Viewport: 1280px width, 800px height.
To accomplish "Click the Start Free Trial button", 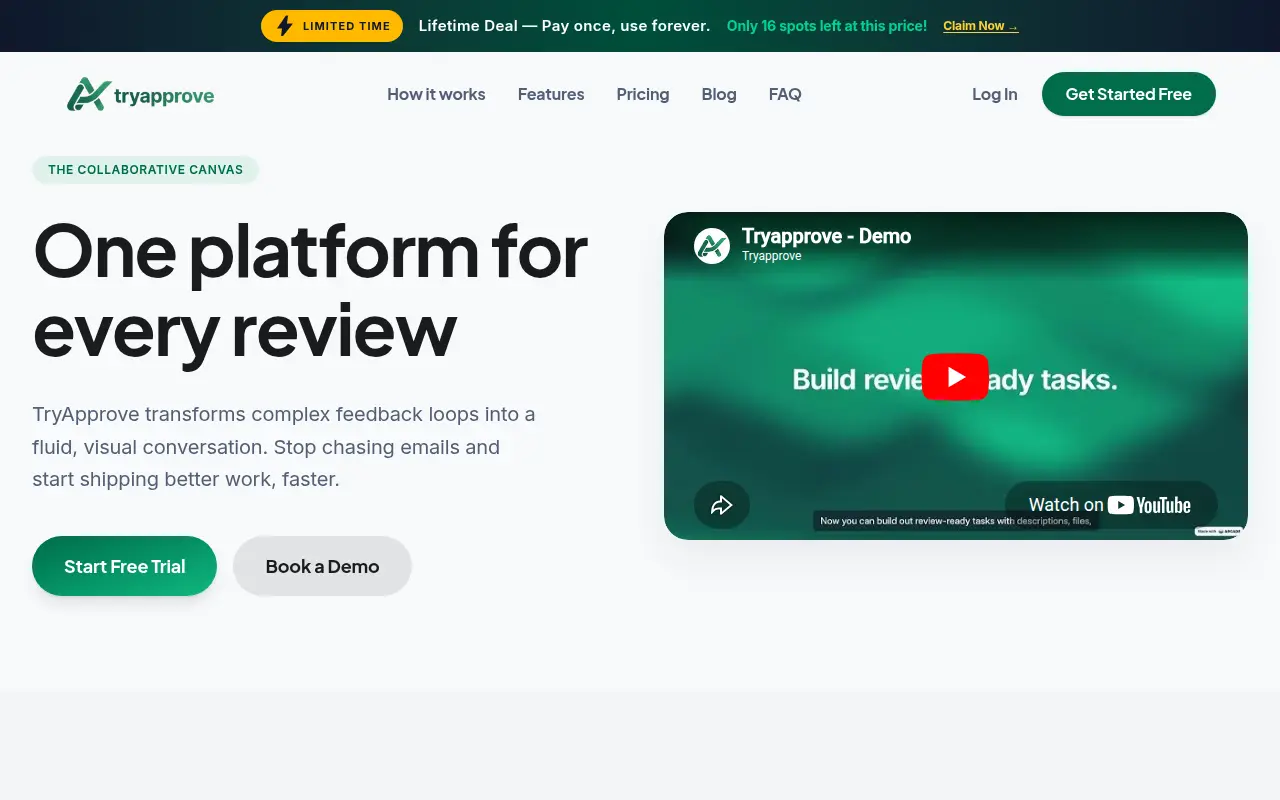I will [x=125, y=566].
